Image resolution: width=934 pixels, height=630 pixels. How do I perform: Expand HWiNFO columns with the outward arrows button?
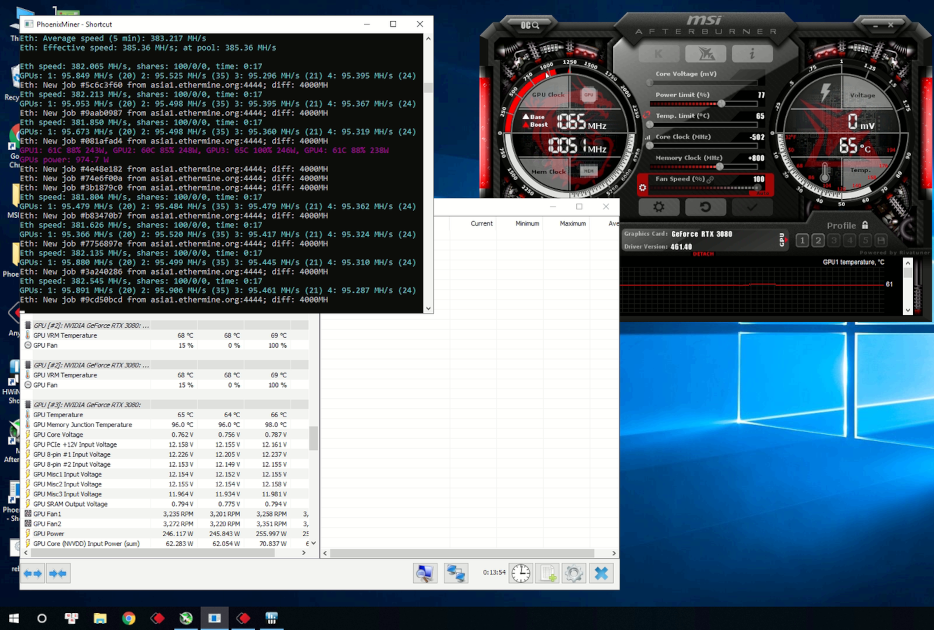33,573
